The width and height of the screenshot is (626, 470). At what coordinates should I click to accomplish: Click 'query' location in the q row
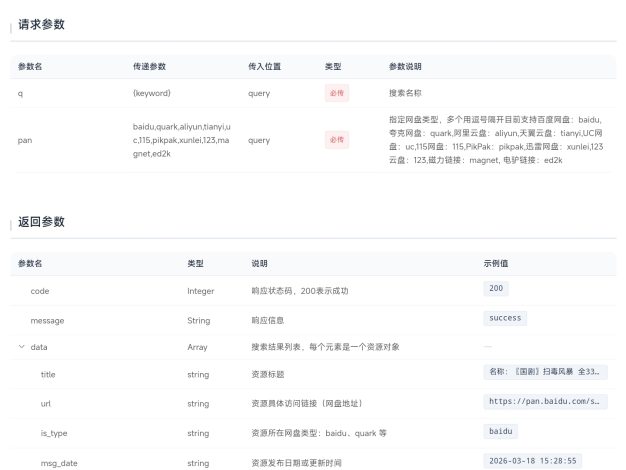[x=259, y=93]
